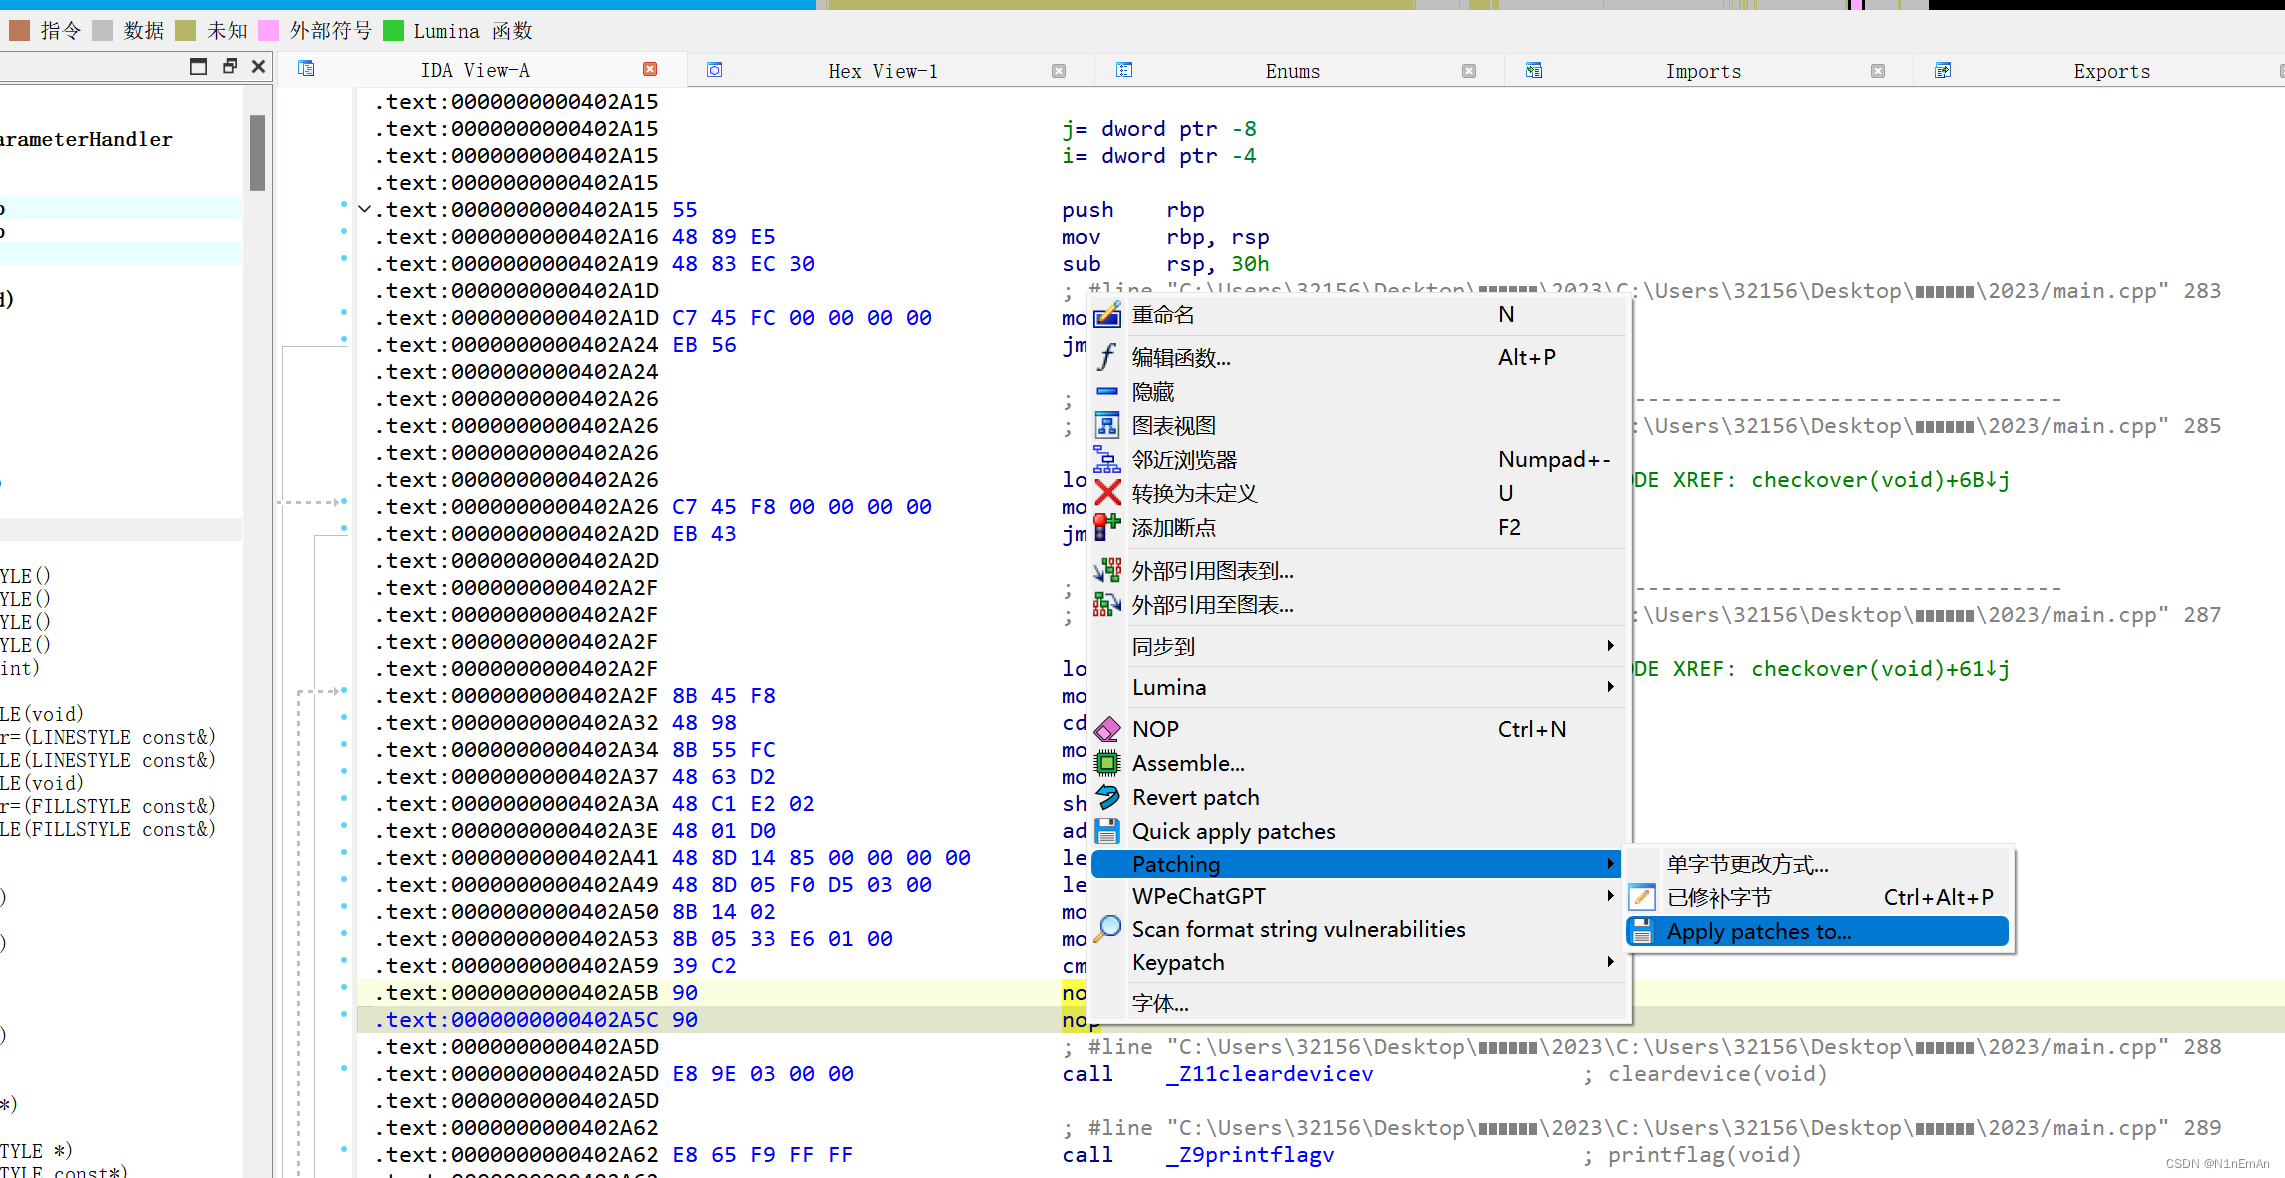This screenshot has width=2285, height=1178.
Task: Click the checkover(void)+6B cross reference
Action: tap(1880, 480)
